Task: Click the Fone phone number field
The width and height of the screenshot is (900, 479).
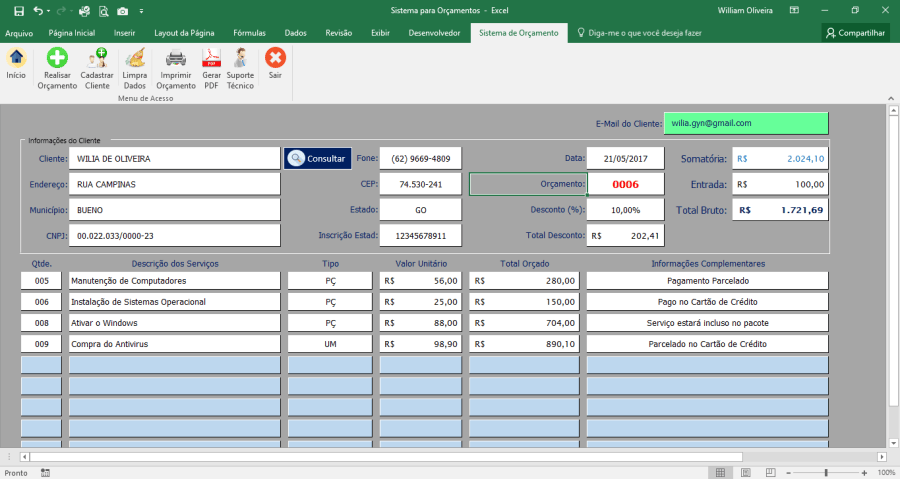Action: pos(421,158)
